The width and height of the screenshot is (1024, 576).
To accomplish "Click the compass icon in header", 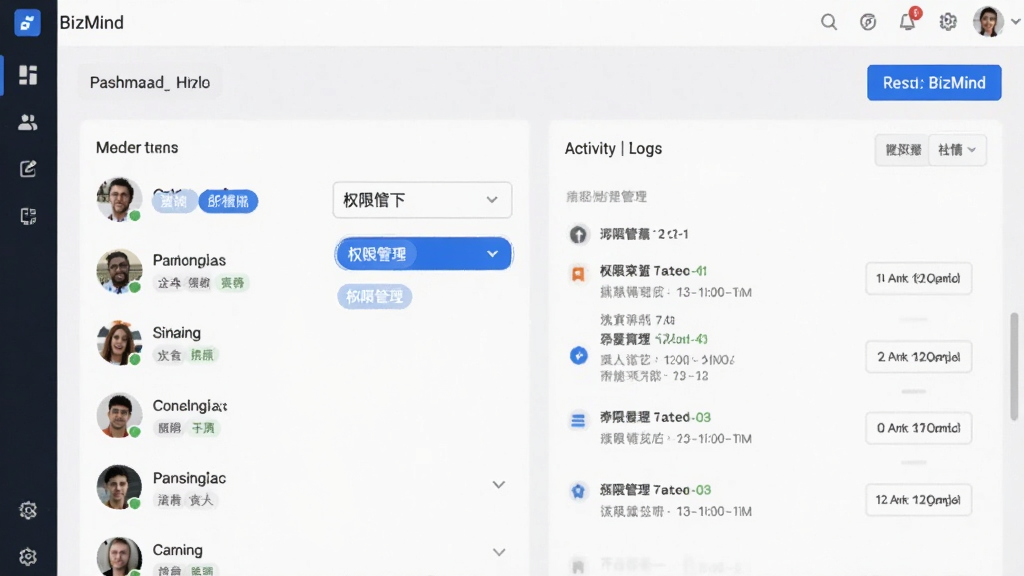I will coord(868,22).
